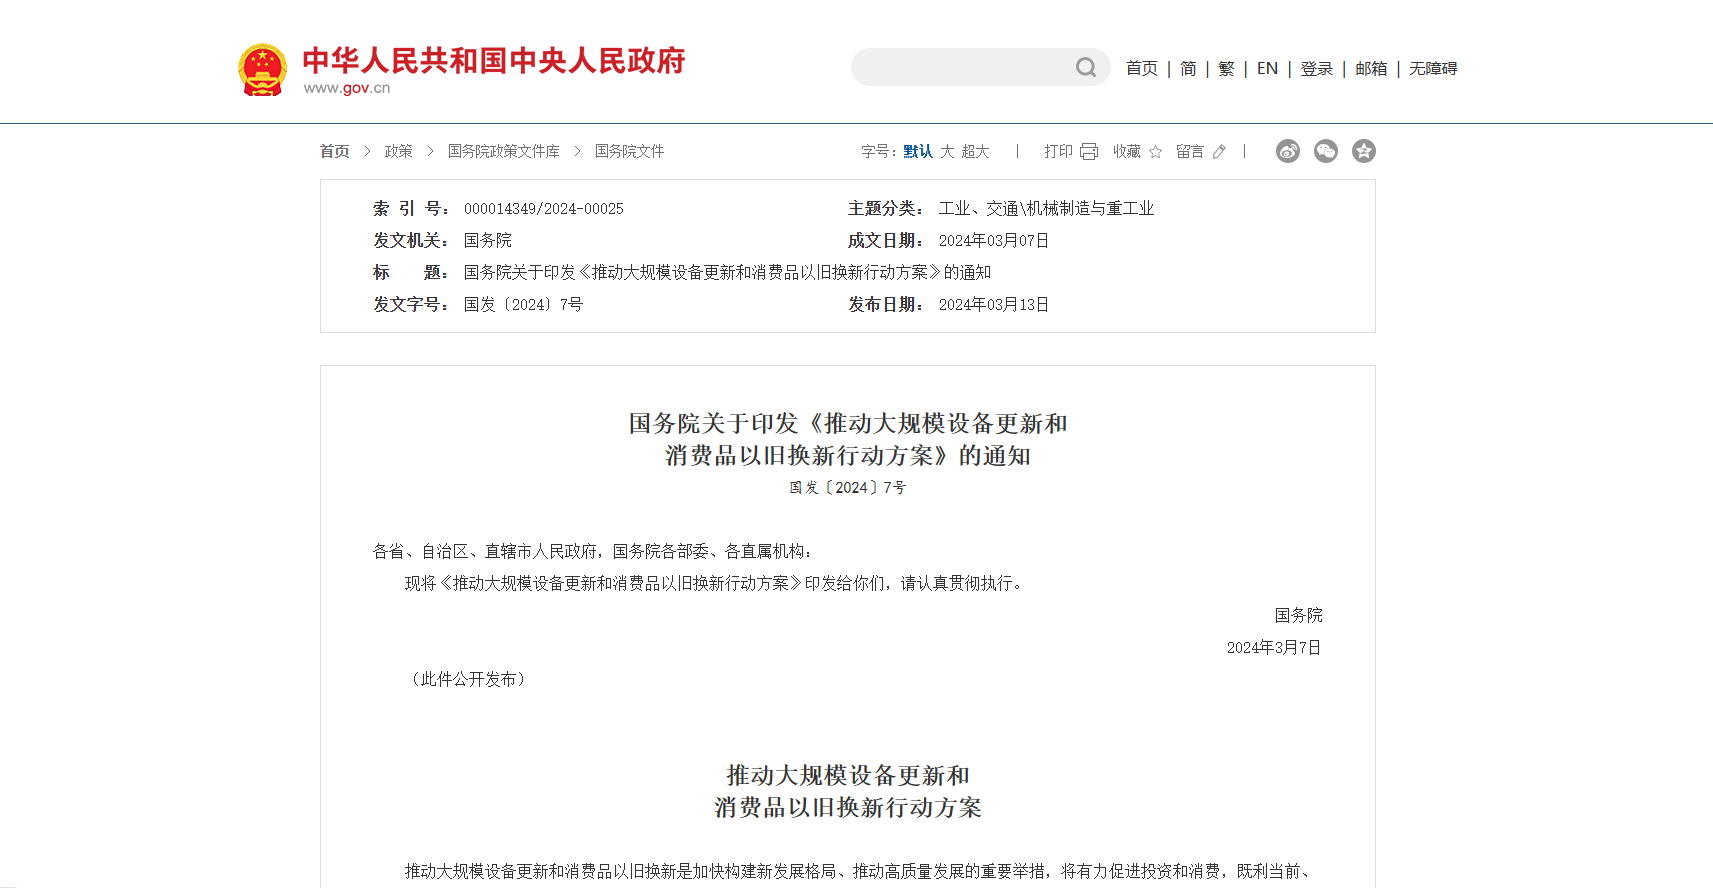Go to 政策 in the breadcrumb

point(398,151)
